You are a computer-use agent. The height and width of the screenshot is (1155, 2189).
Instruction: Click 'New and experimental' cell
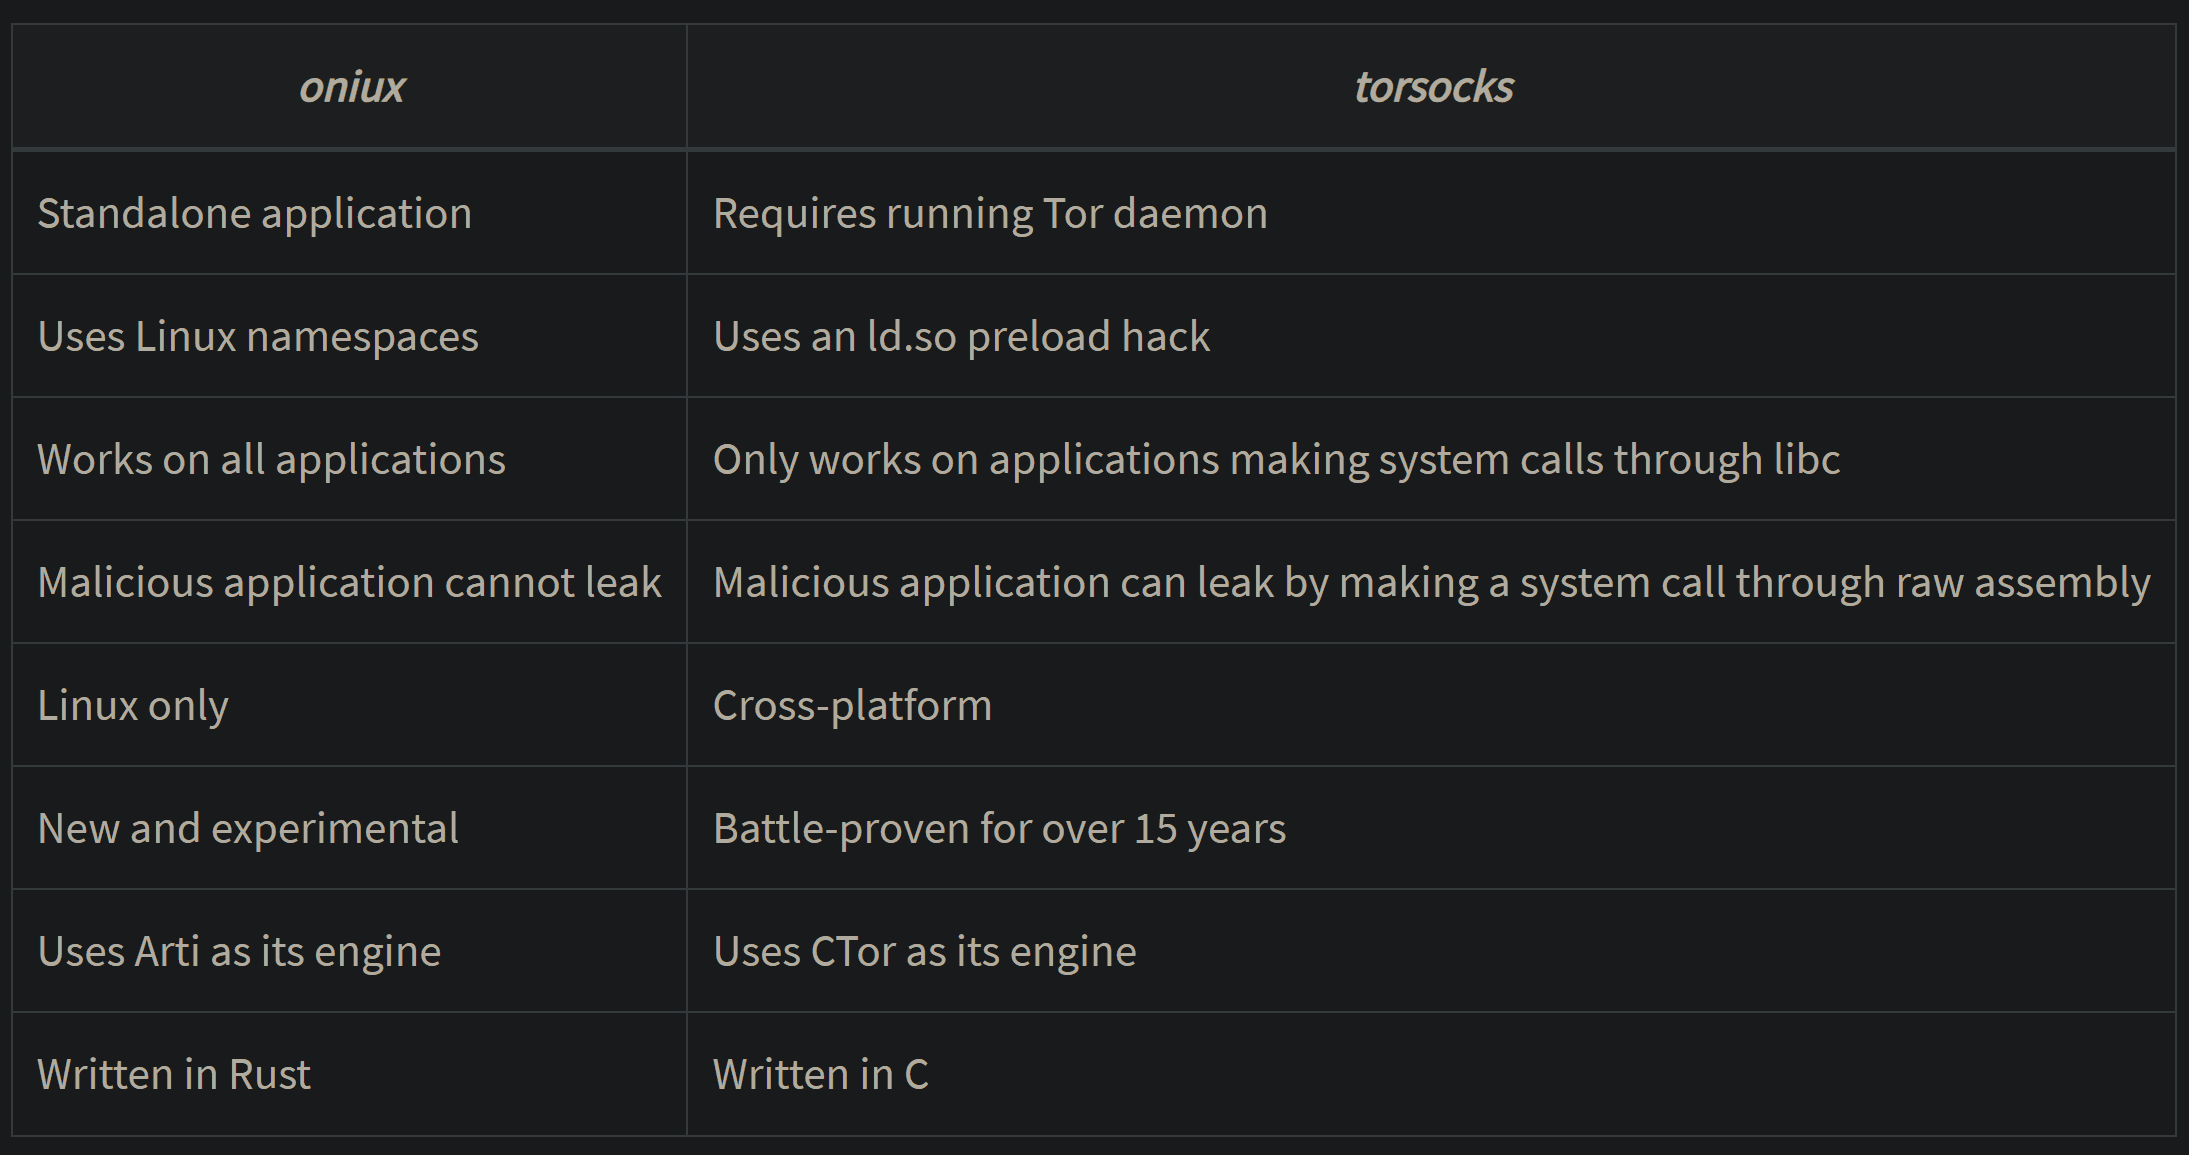coord(248,828)
